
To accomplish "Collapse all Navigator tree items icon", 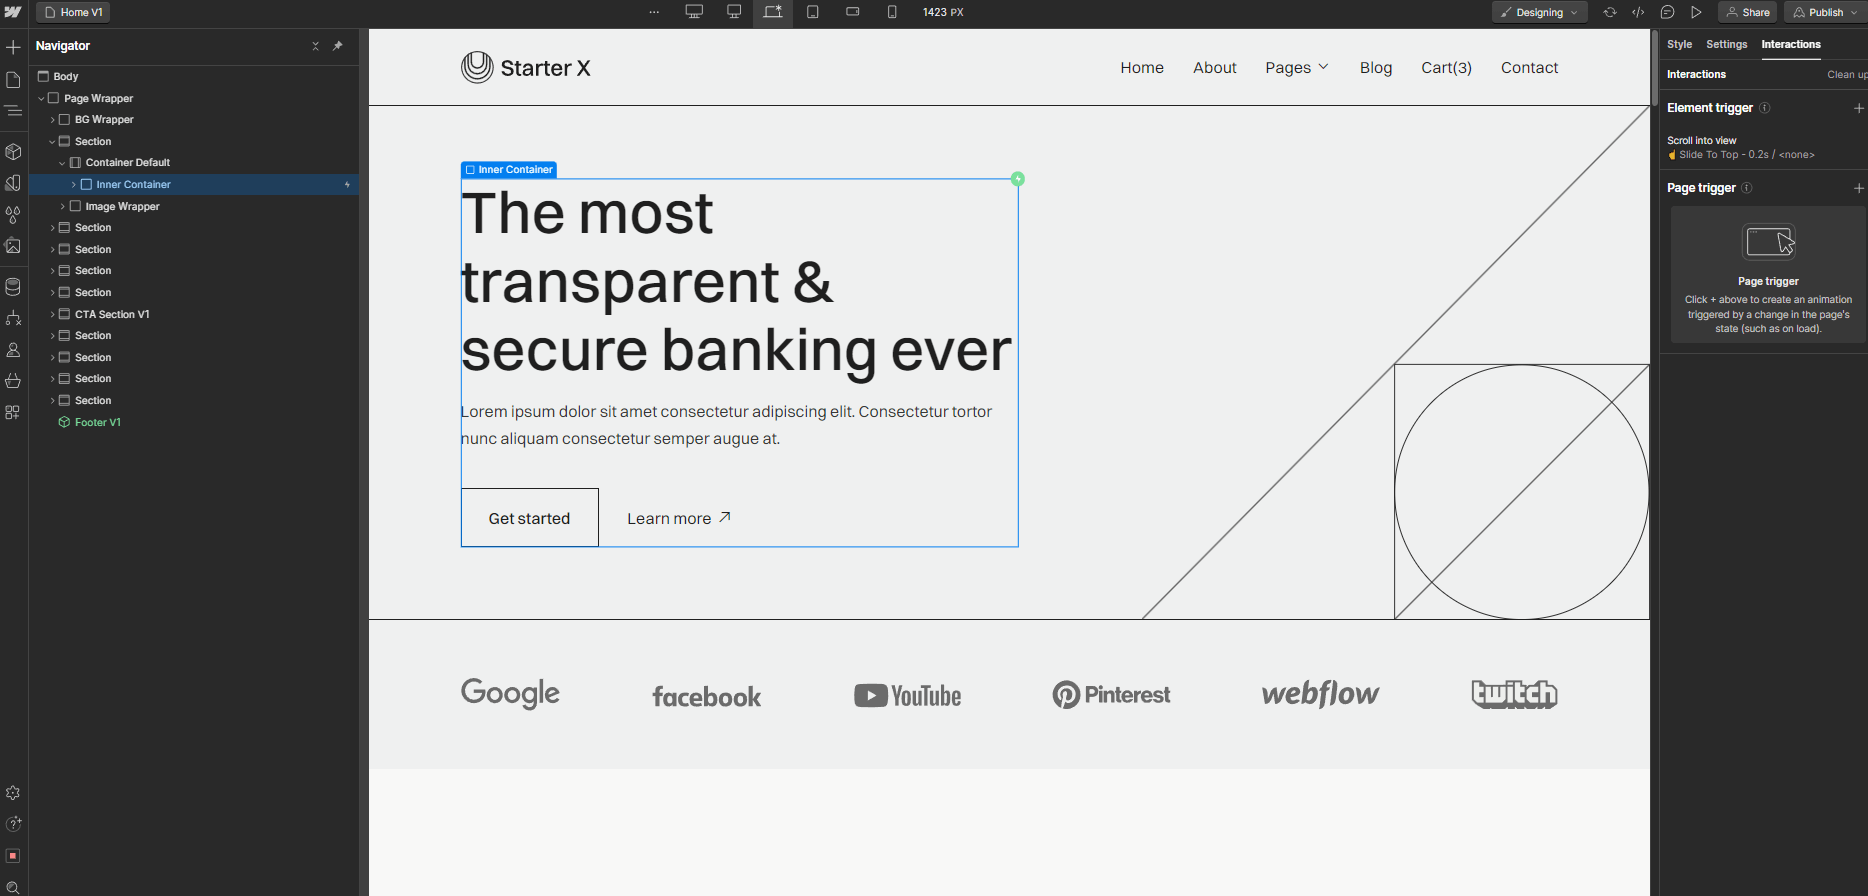I will [x=315, y=46].
